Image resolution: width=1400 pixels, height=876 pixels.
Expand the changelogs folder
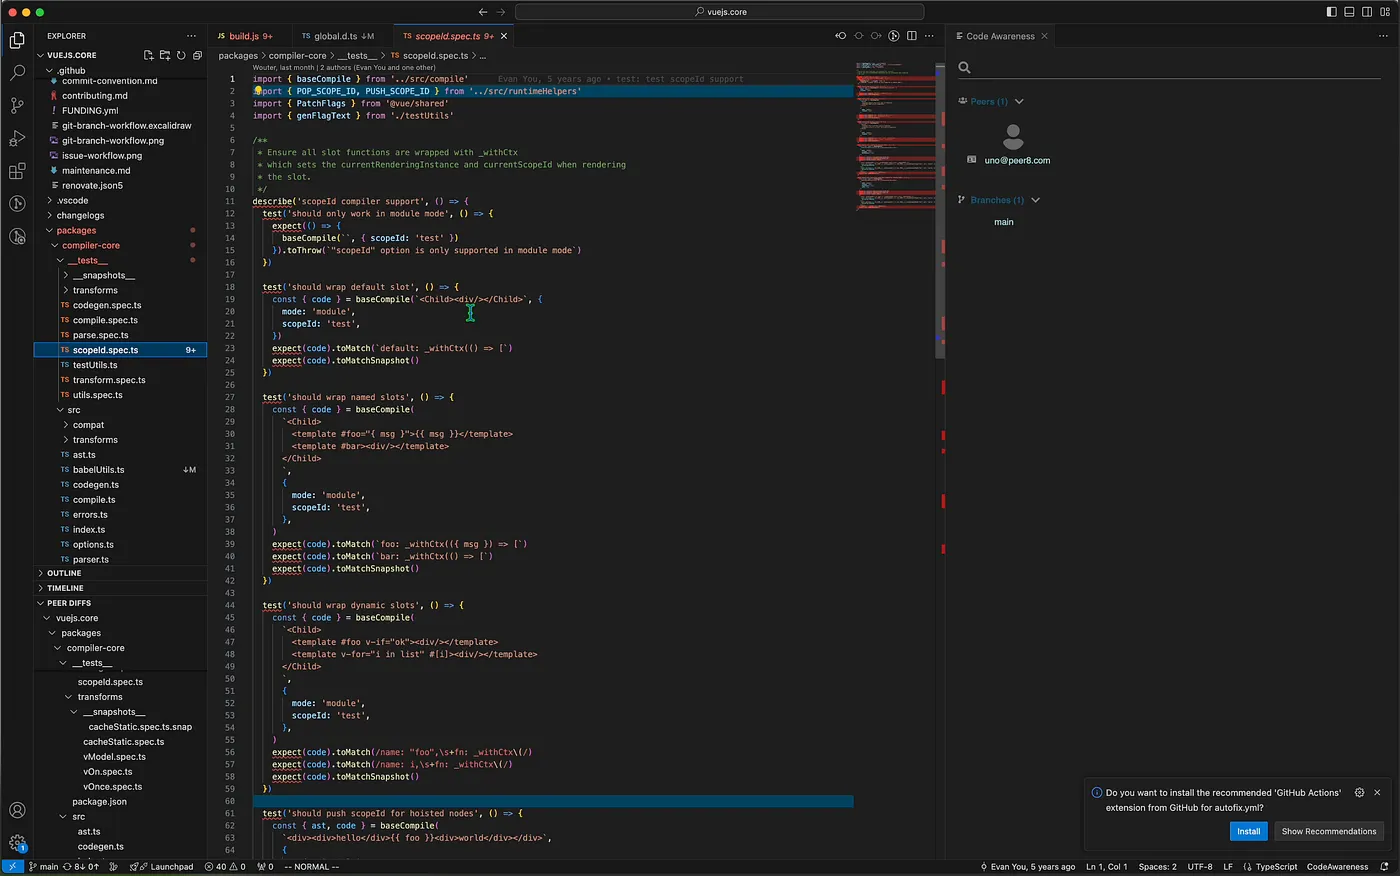tap(80, 215)
